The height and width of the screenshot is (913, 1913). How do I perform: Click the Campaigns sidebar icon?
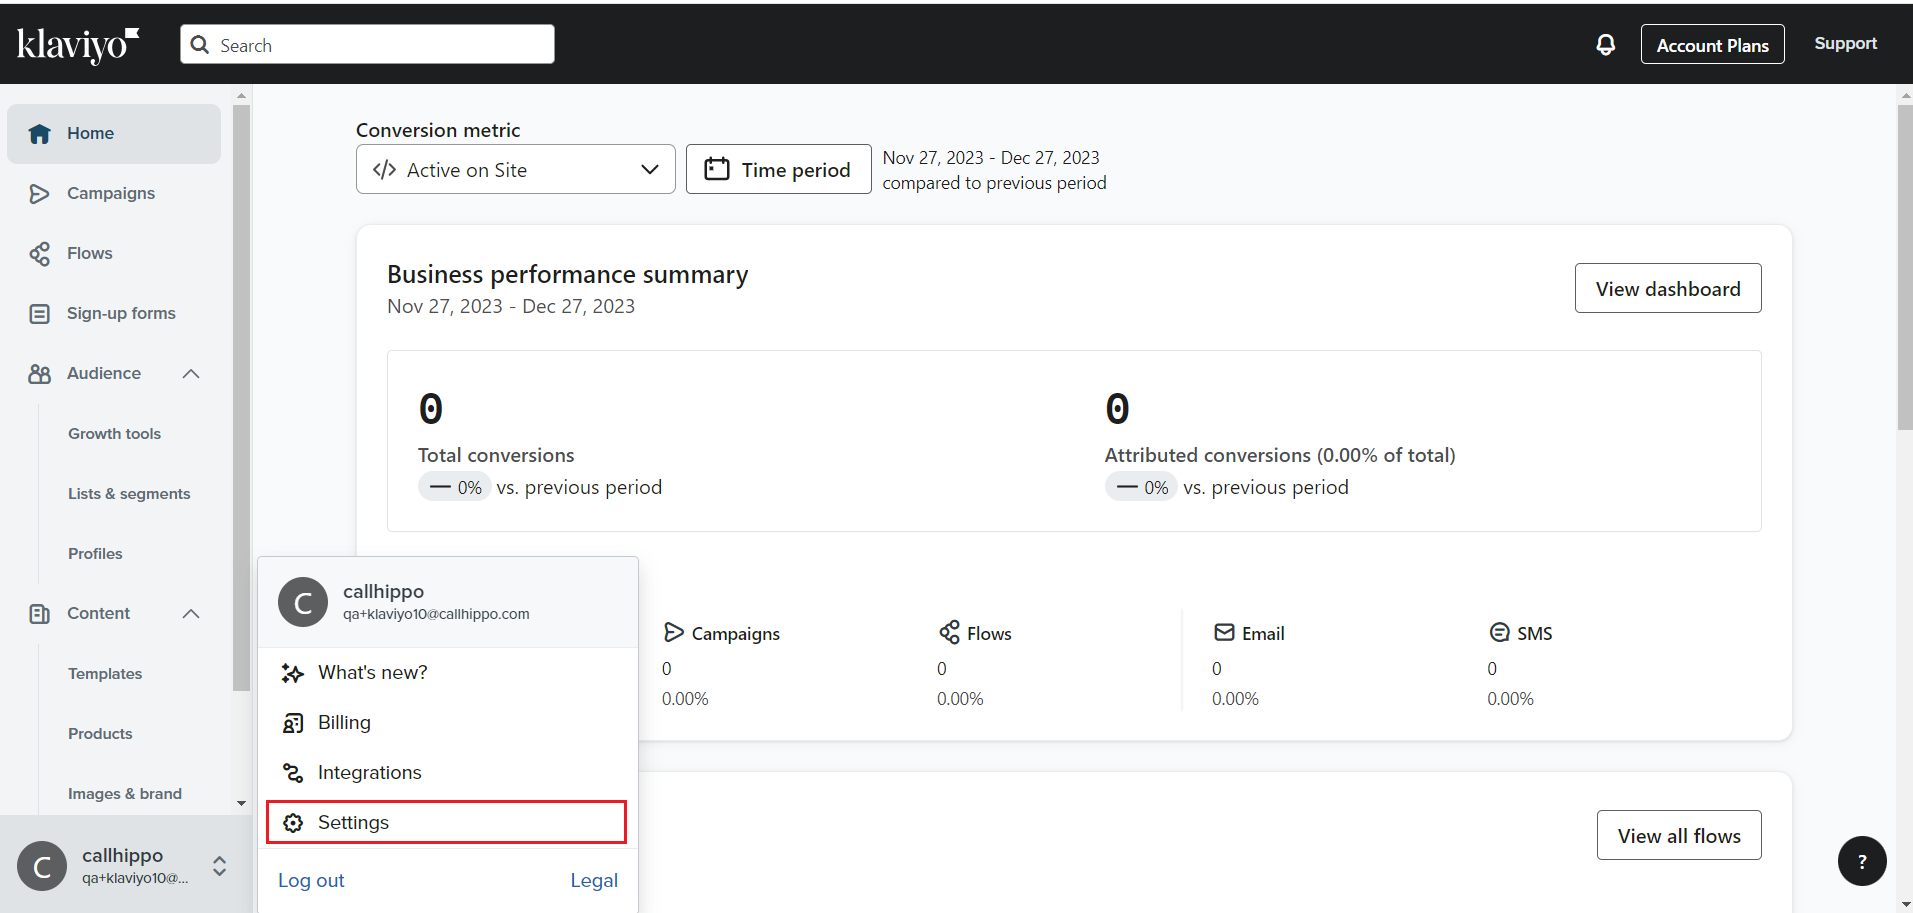point(40,194)
